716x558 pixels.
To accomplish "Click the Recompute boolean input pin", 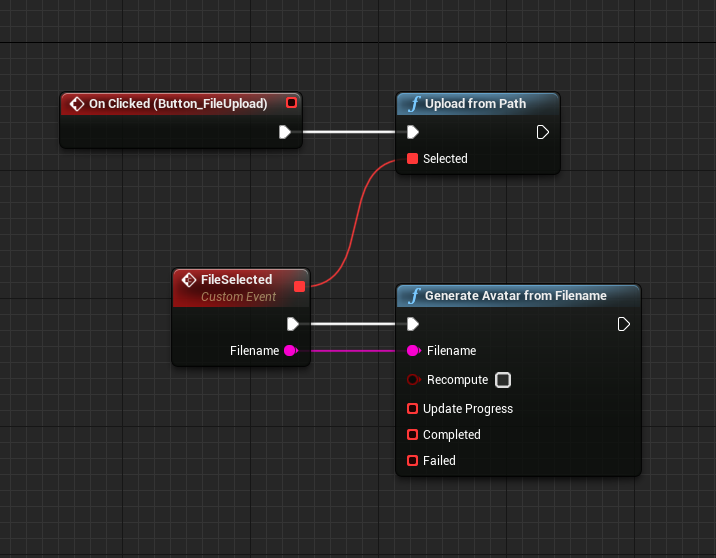I will (412, 380).
